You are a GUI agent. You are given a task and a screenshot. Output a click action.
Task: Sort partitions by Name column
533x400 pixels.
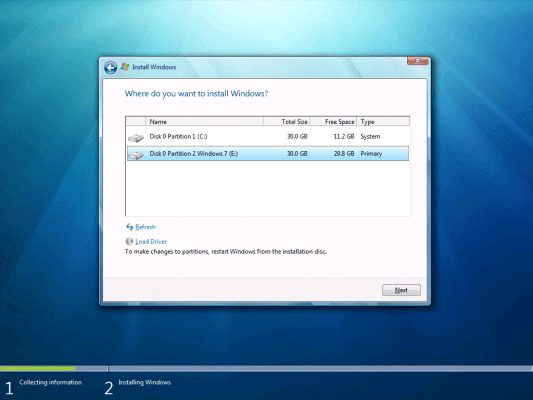[x=204, y=121]
